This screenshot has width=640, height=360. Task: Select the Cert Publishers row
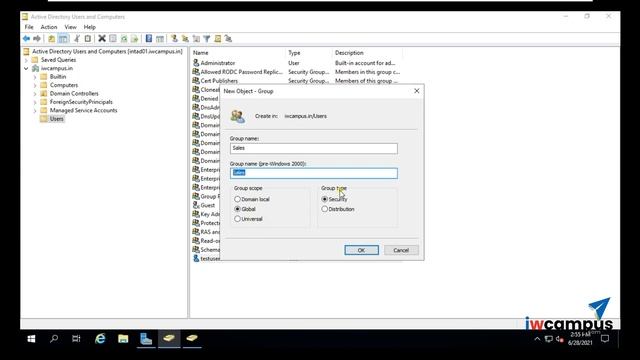296,81
